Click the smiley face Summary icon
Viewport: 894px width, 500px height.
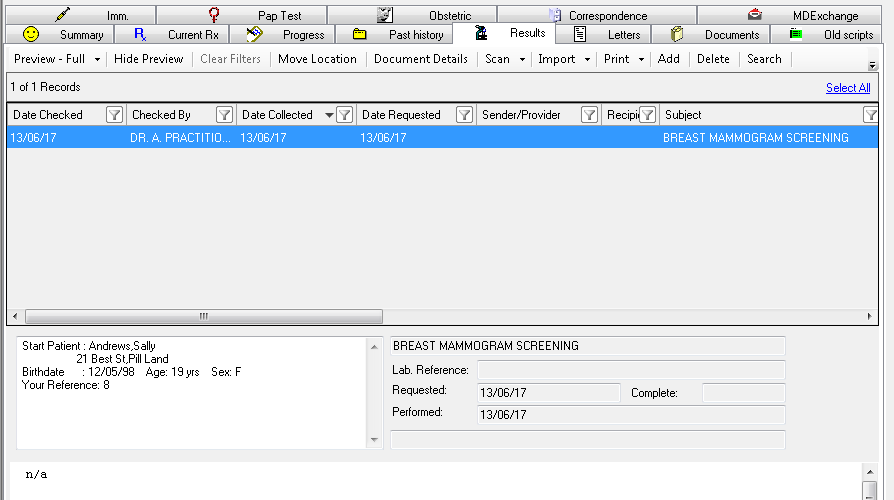(x=31, y=34)
